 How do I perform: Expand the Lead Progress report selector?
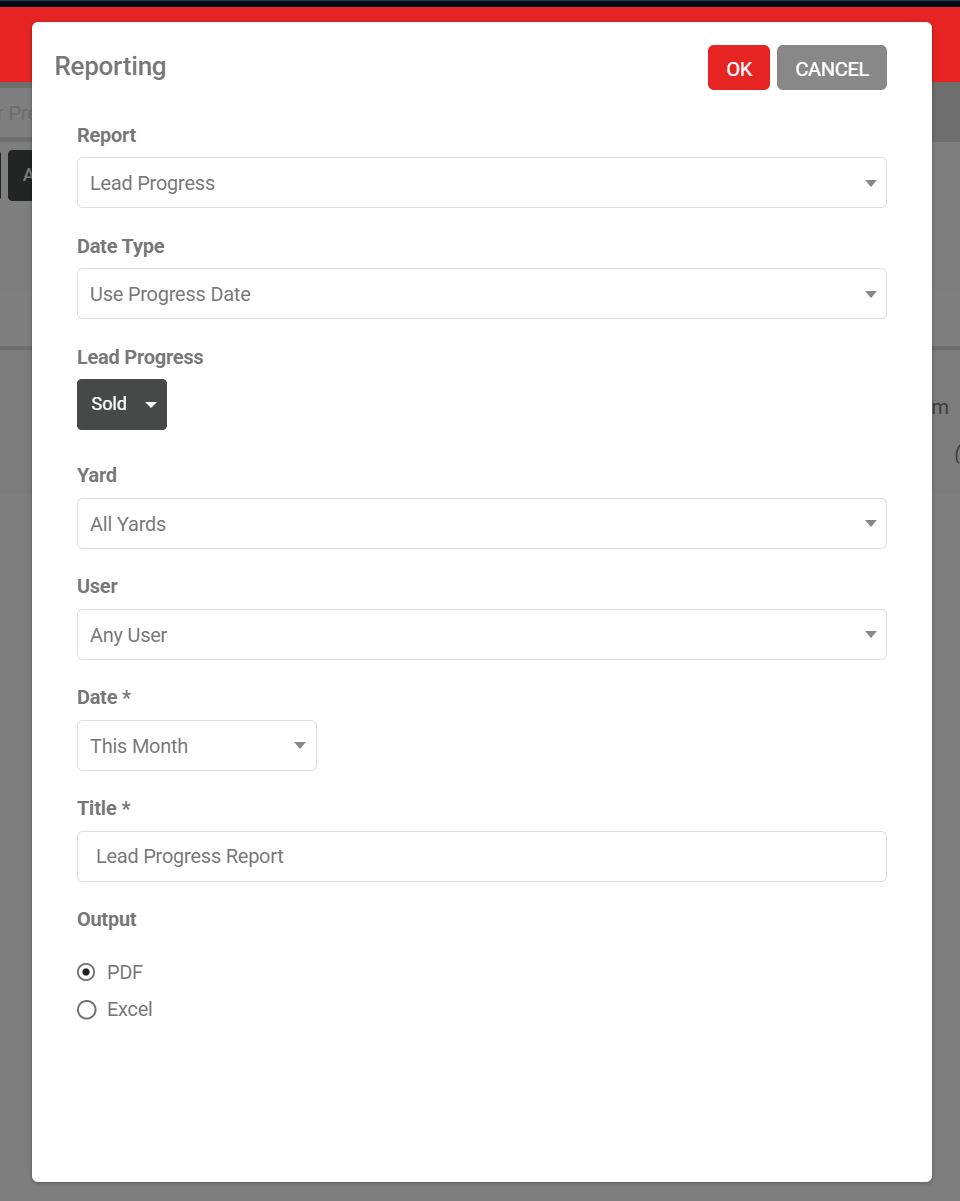coord(482,182)
